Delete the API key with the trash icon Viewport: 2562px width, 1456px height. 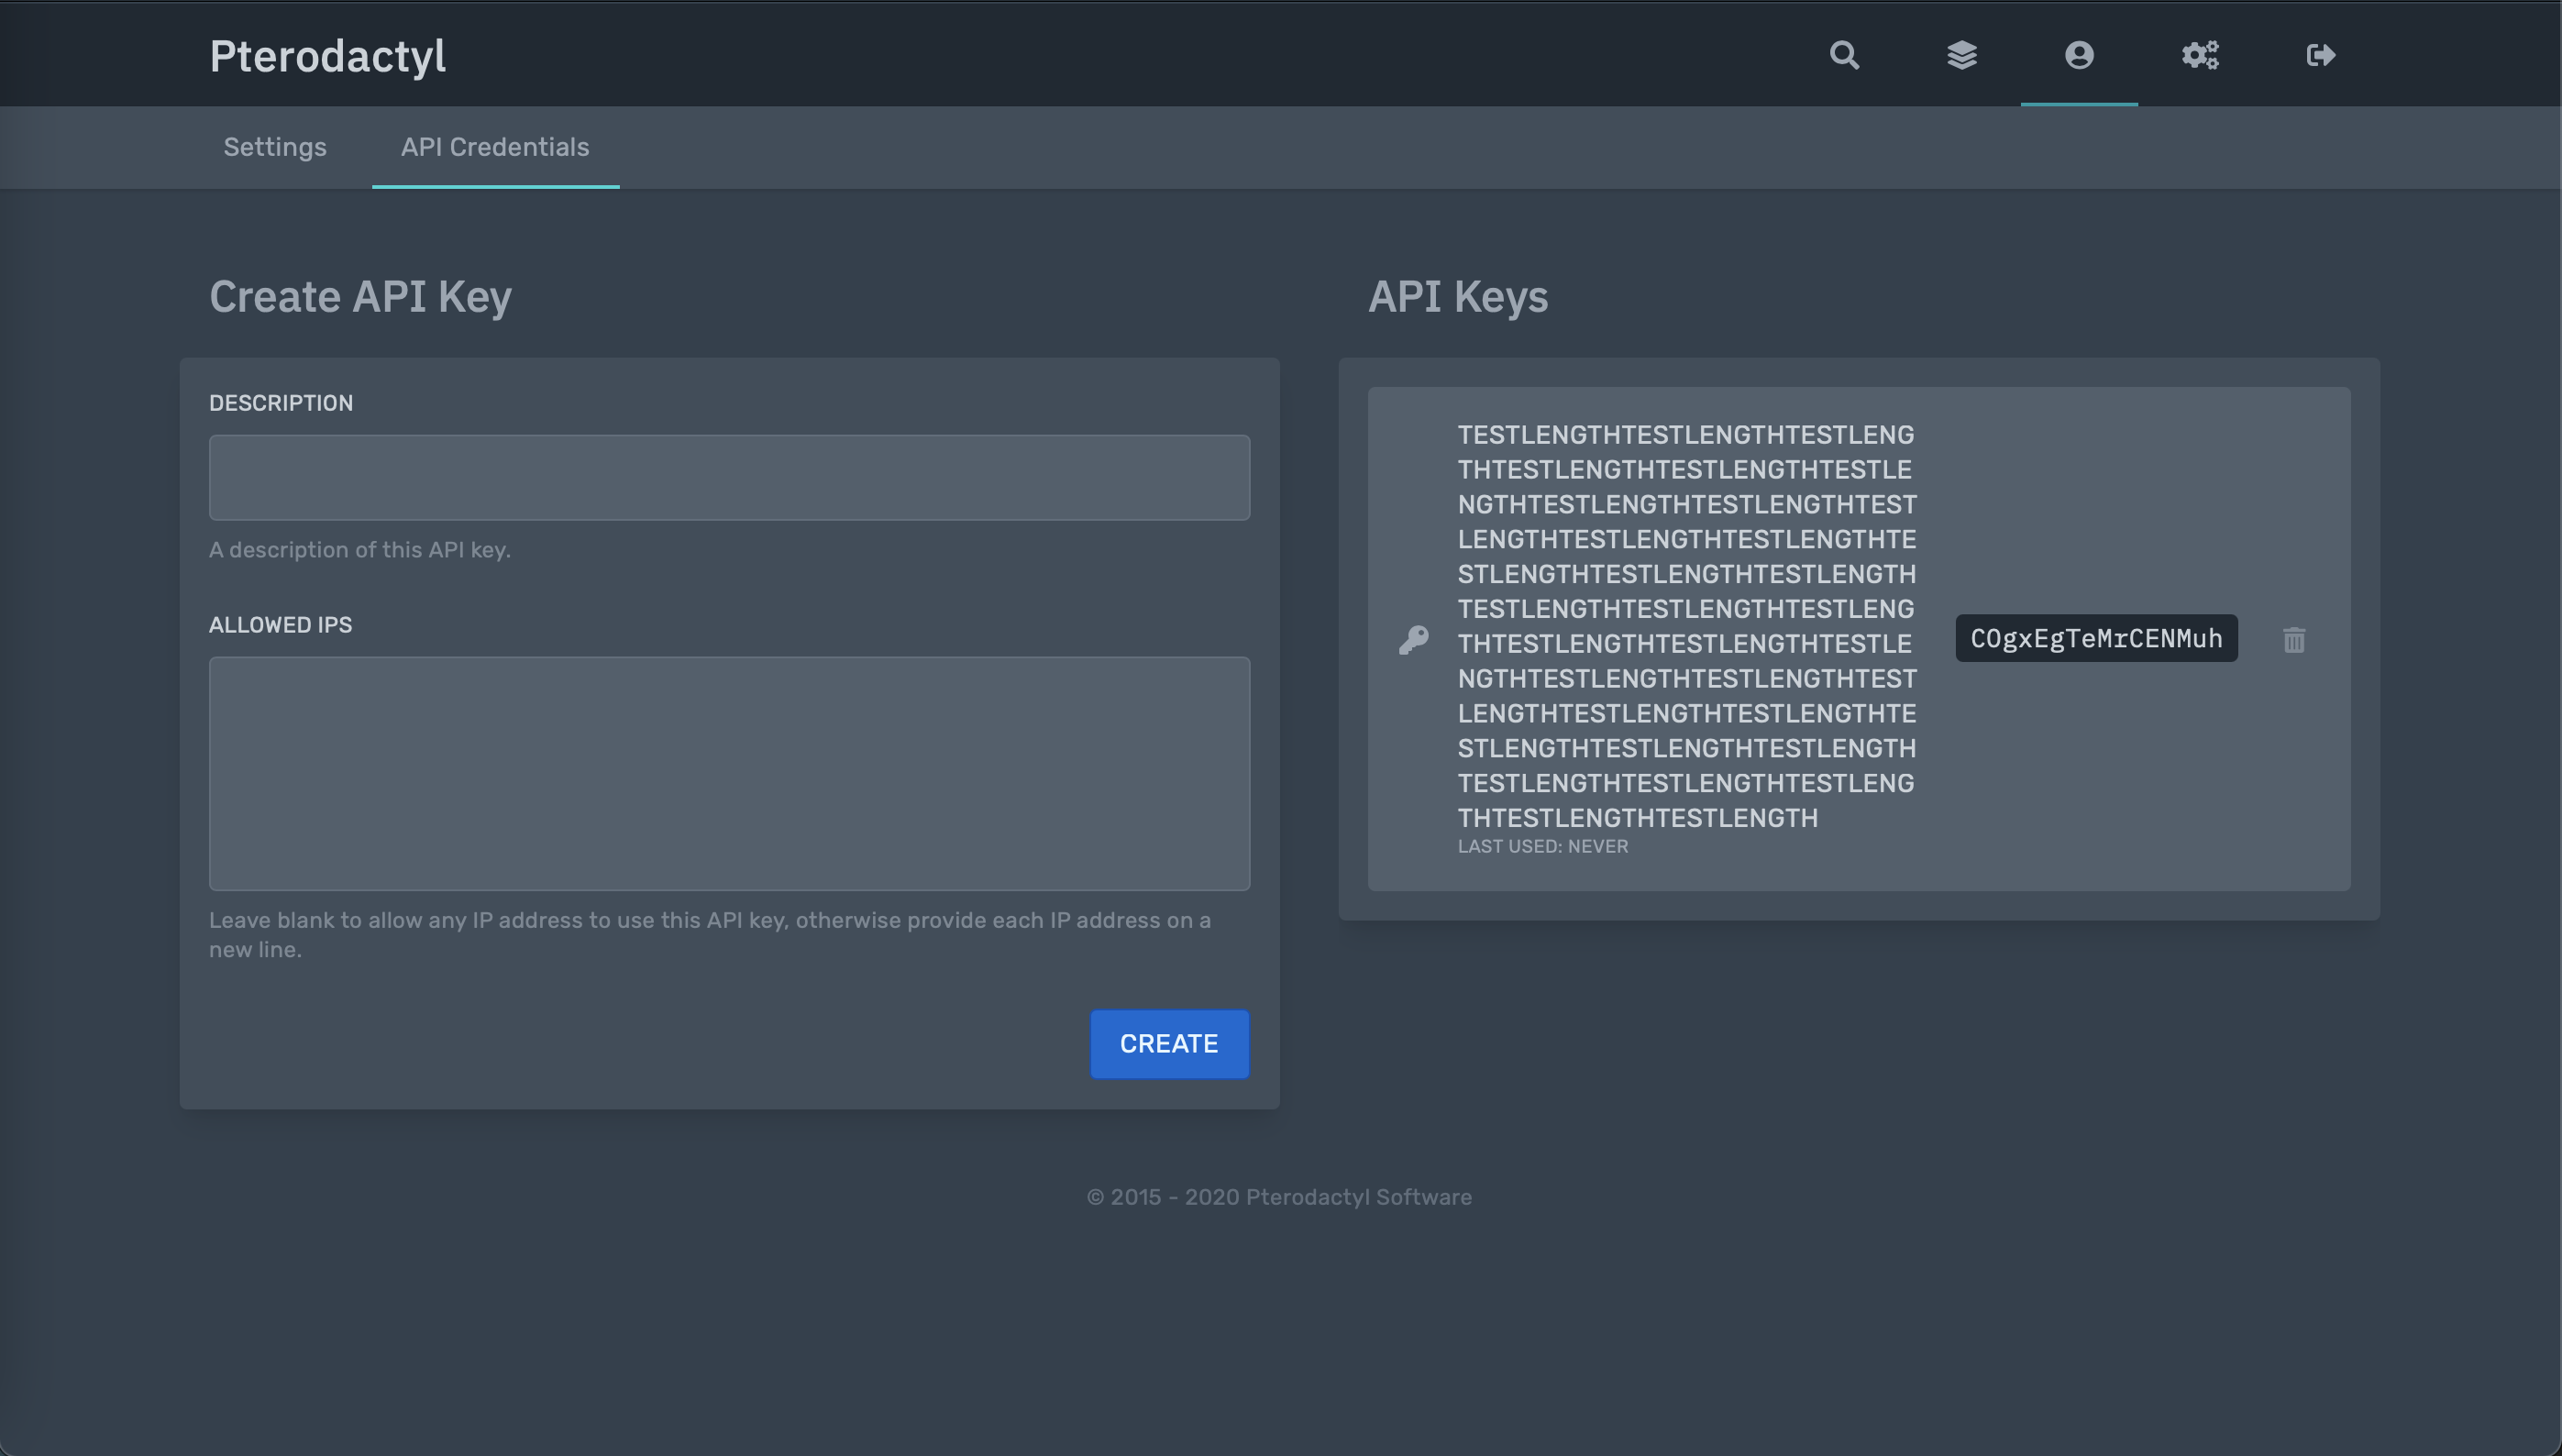pyautogui.click(x=2293, y=639)
